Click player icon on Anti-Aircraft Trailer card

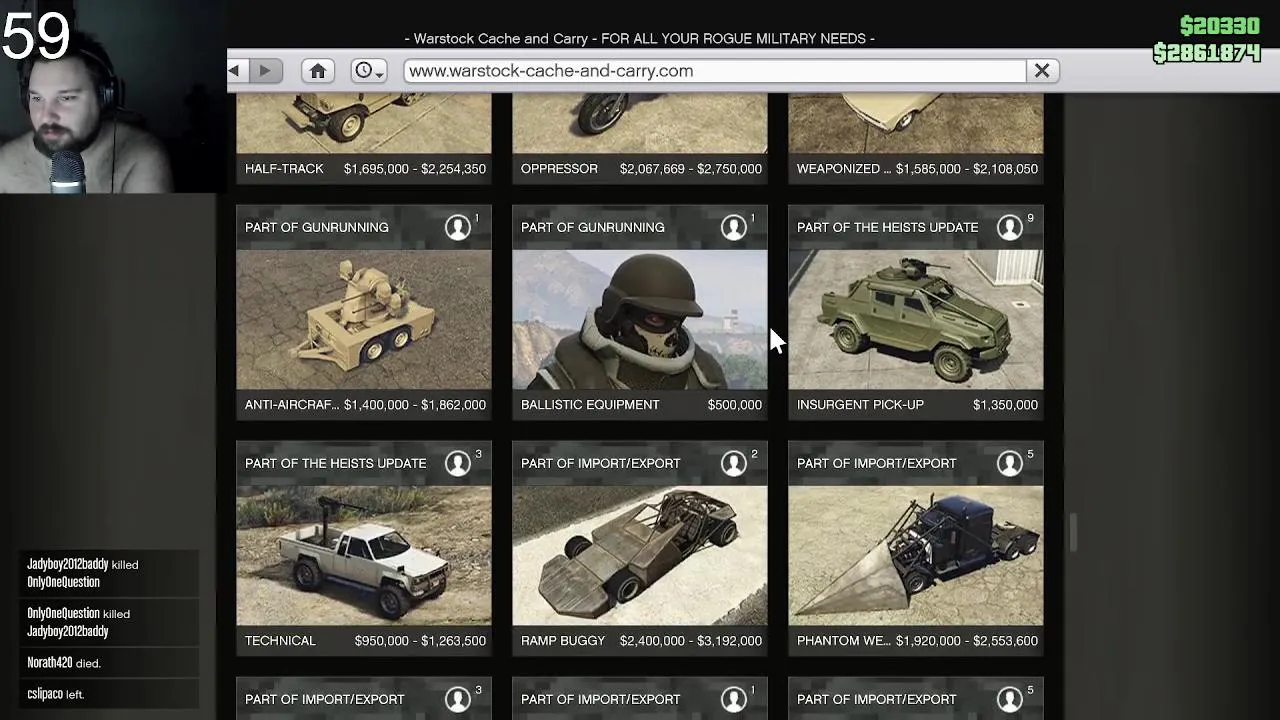tap(458, 228)
